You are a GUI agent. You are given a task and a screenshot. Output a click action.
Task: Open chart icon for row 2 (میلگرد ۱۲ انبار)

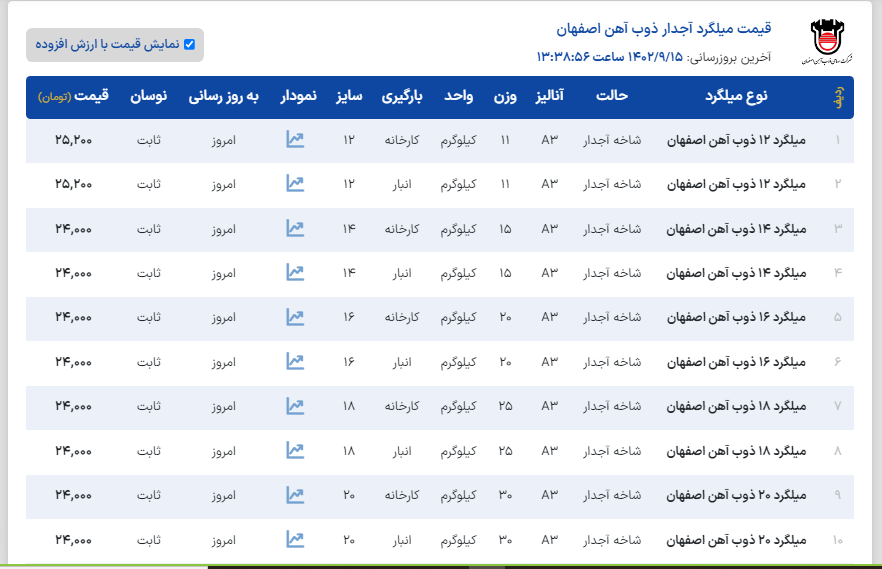[x=295, y=184]
